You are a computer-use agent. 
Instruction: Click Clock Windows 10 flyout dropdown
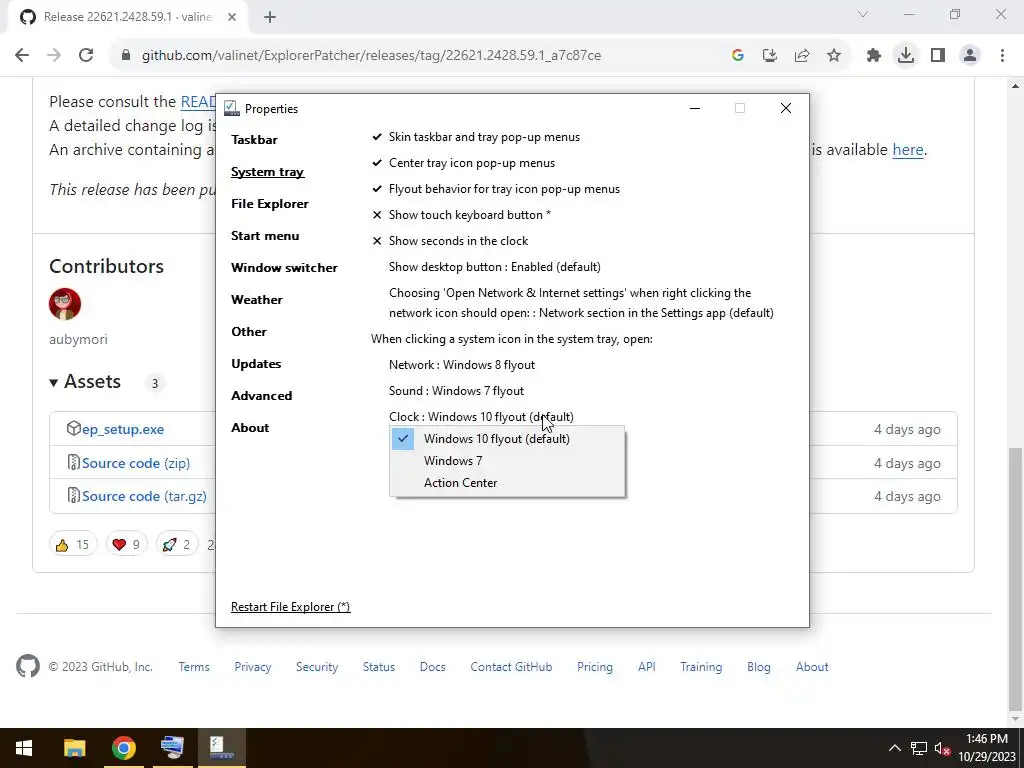click(x=481, y=417)
